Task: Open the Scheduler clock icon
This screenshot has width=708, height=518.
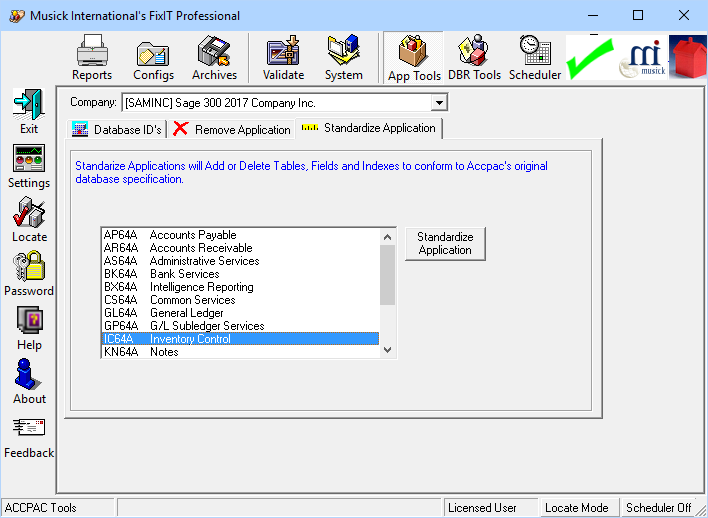Action: 535,57
